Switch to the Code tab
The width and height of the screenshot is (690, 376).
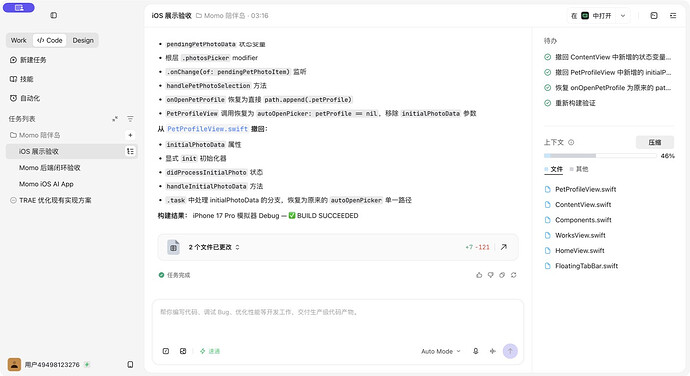(x=50, y=40)
